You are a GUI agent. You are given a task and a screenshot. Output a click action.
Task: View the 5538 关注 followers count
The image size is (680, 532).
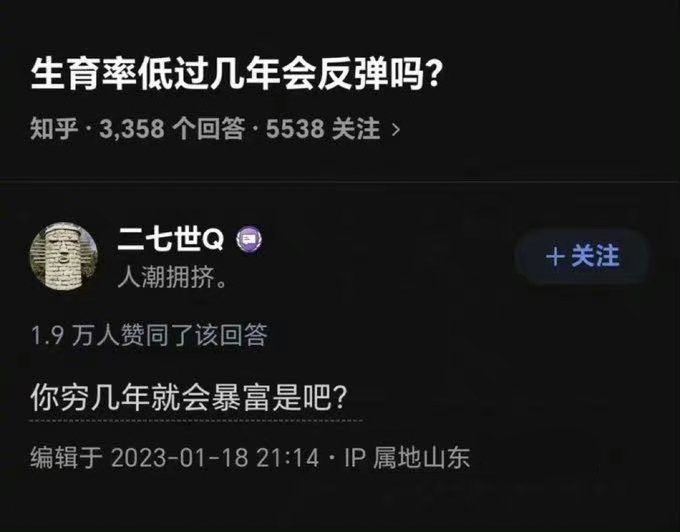pyautogui.click(x=323, y=129)
